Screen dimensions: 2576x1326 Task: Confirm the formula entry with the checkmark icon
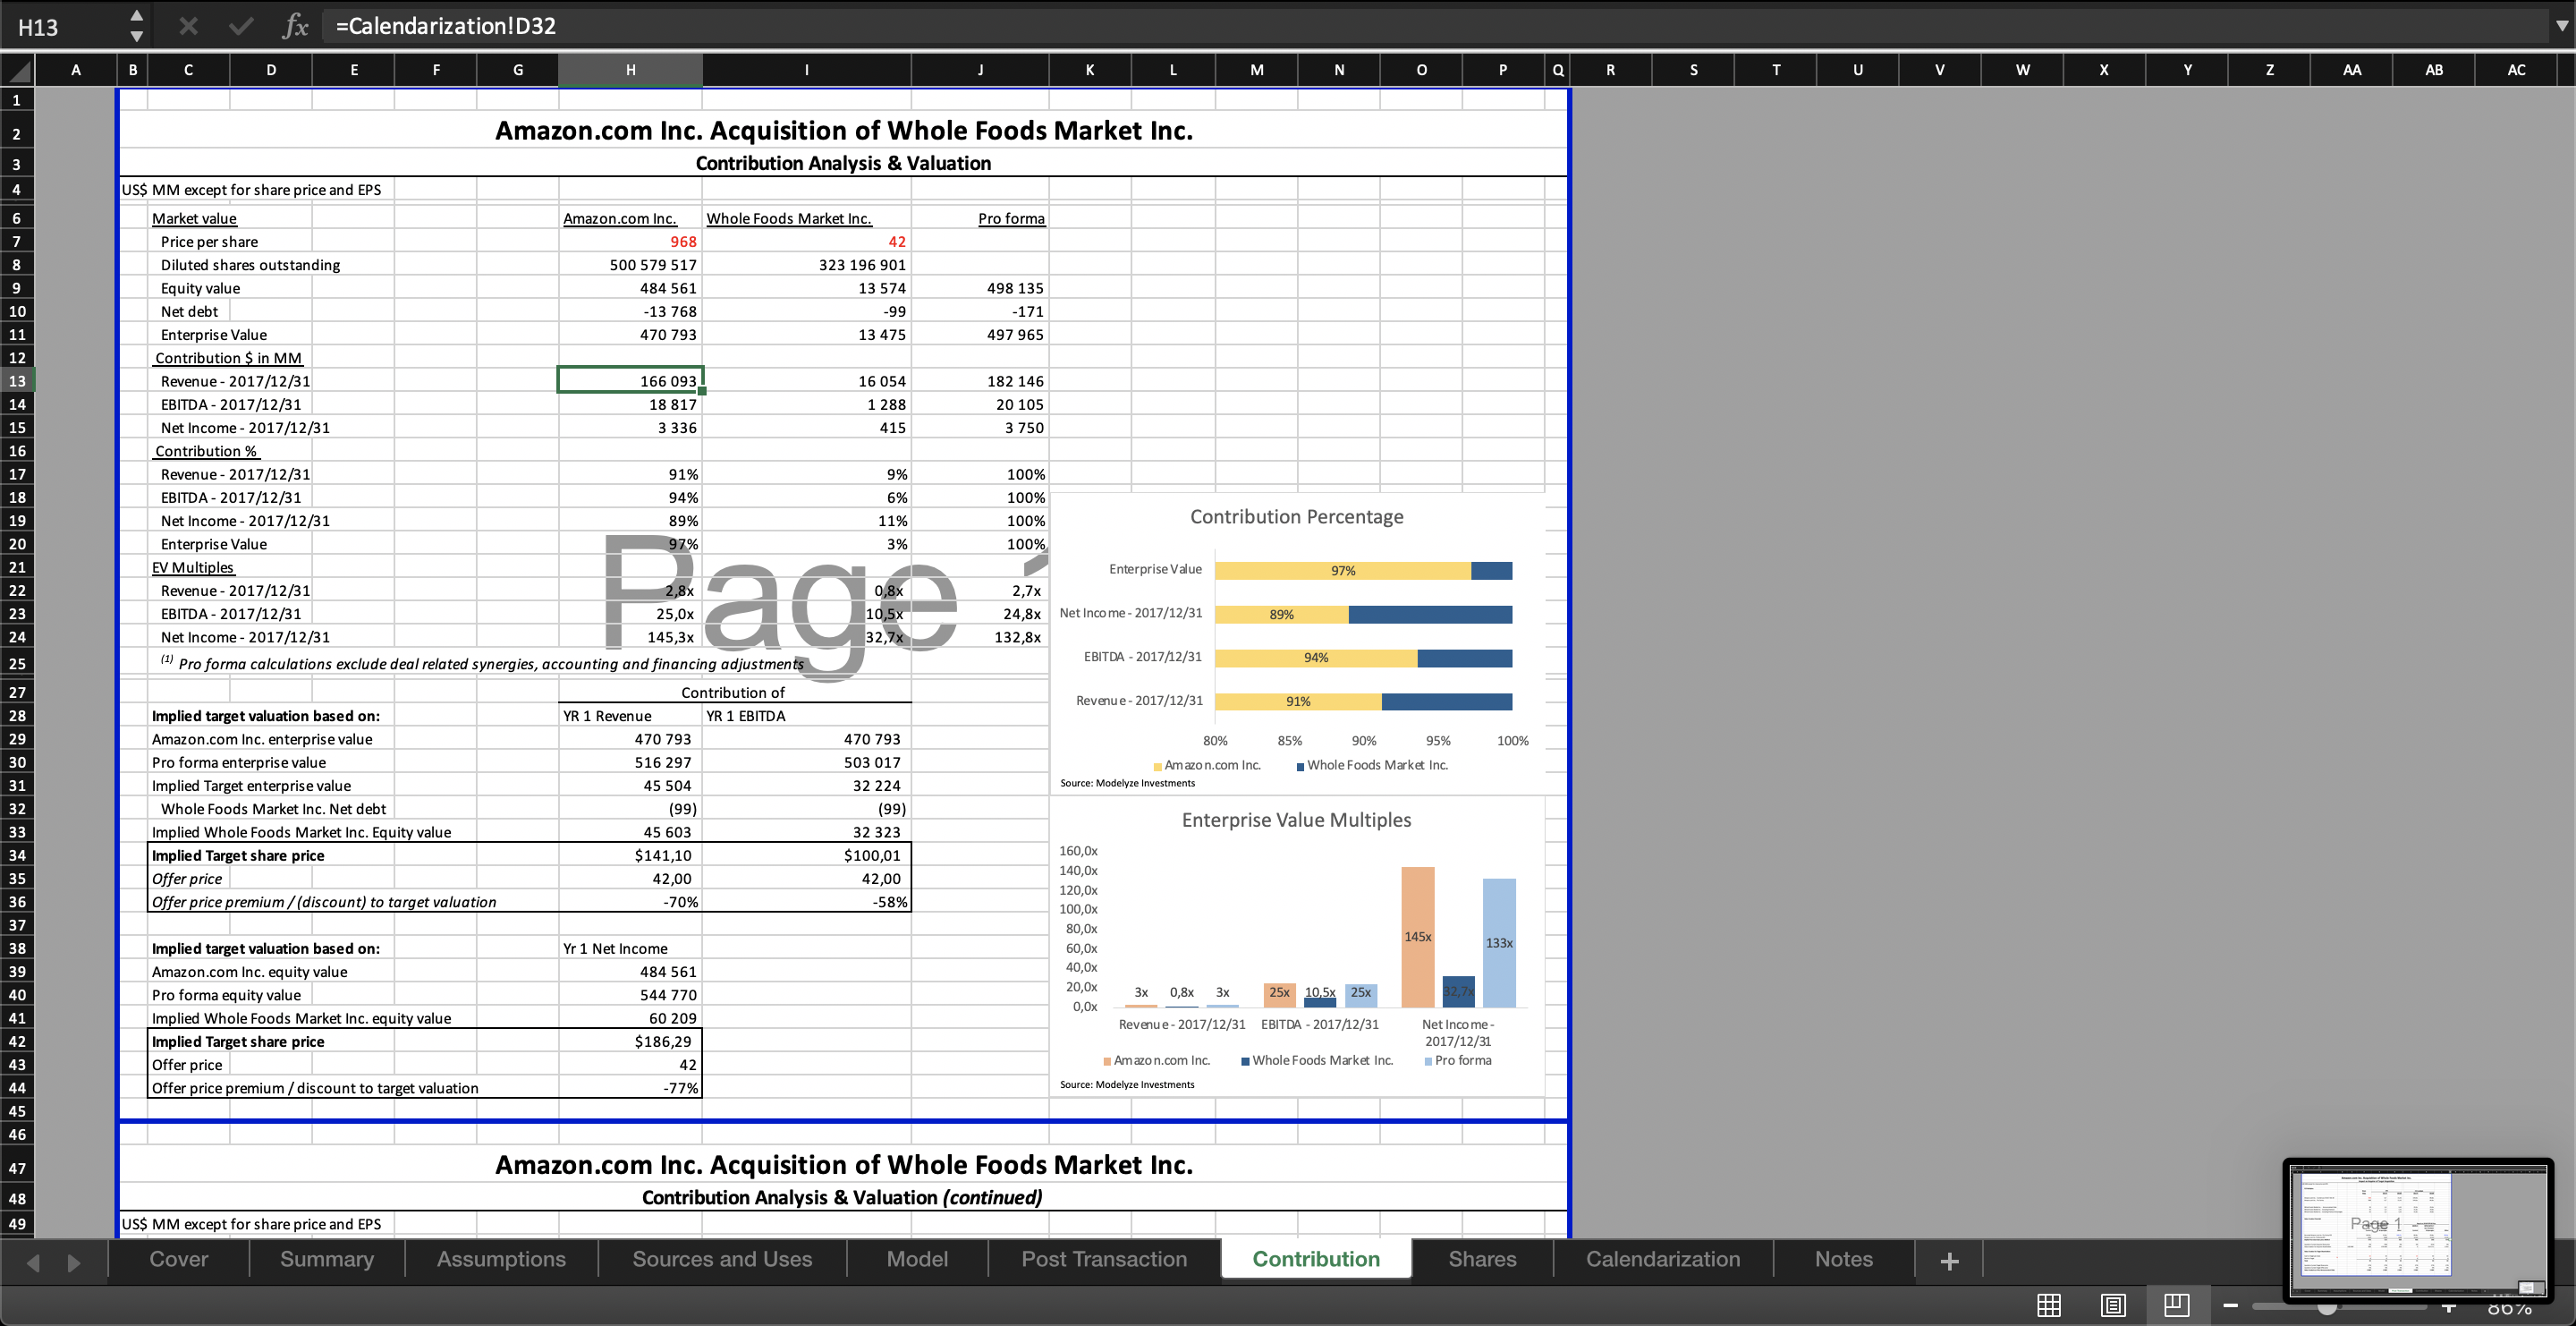(x=241, y=26)
